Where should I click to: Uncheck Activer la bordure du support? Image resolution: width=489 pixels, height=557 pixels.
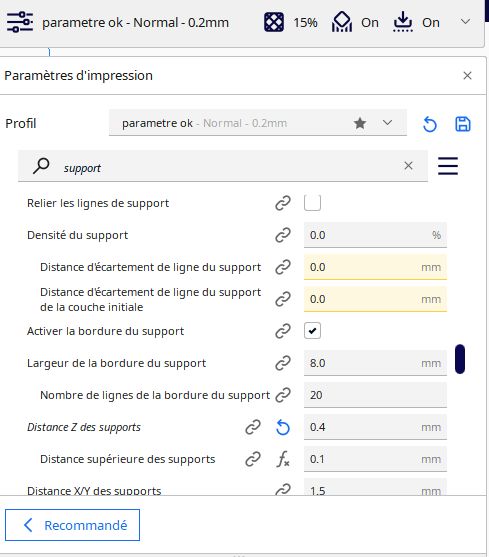pos(313,331)
